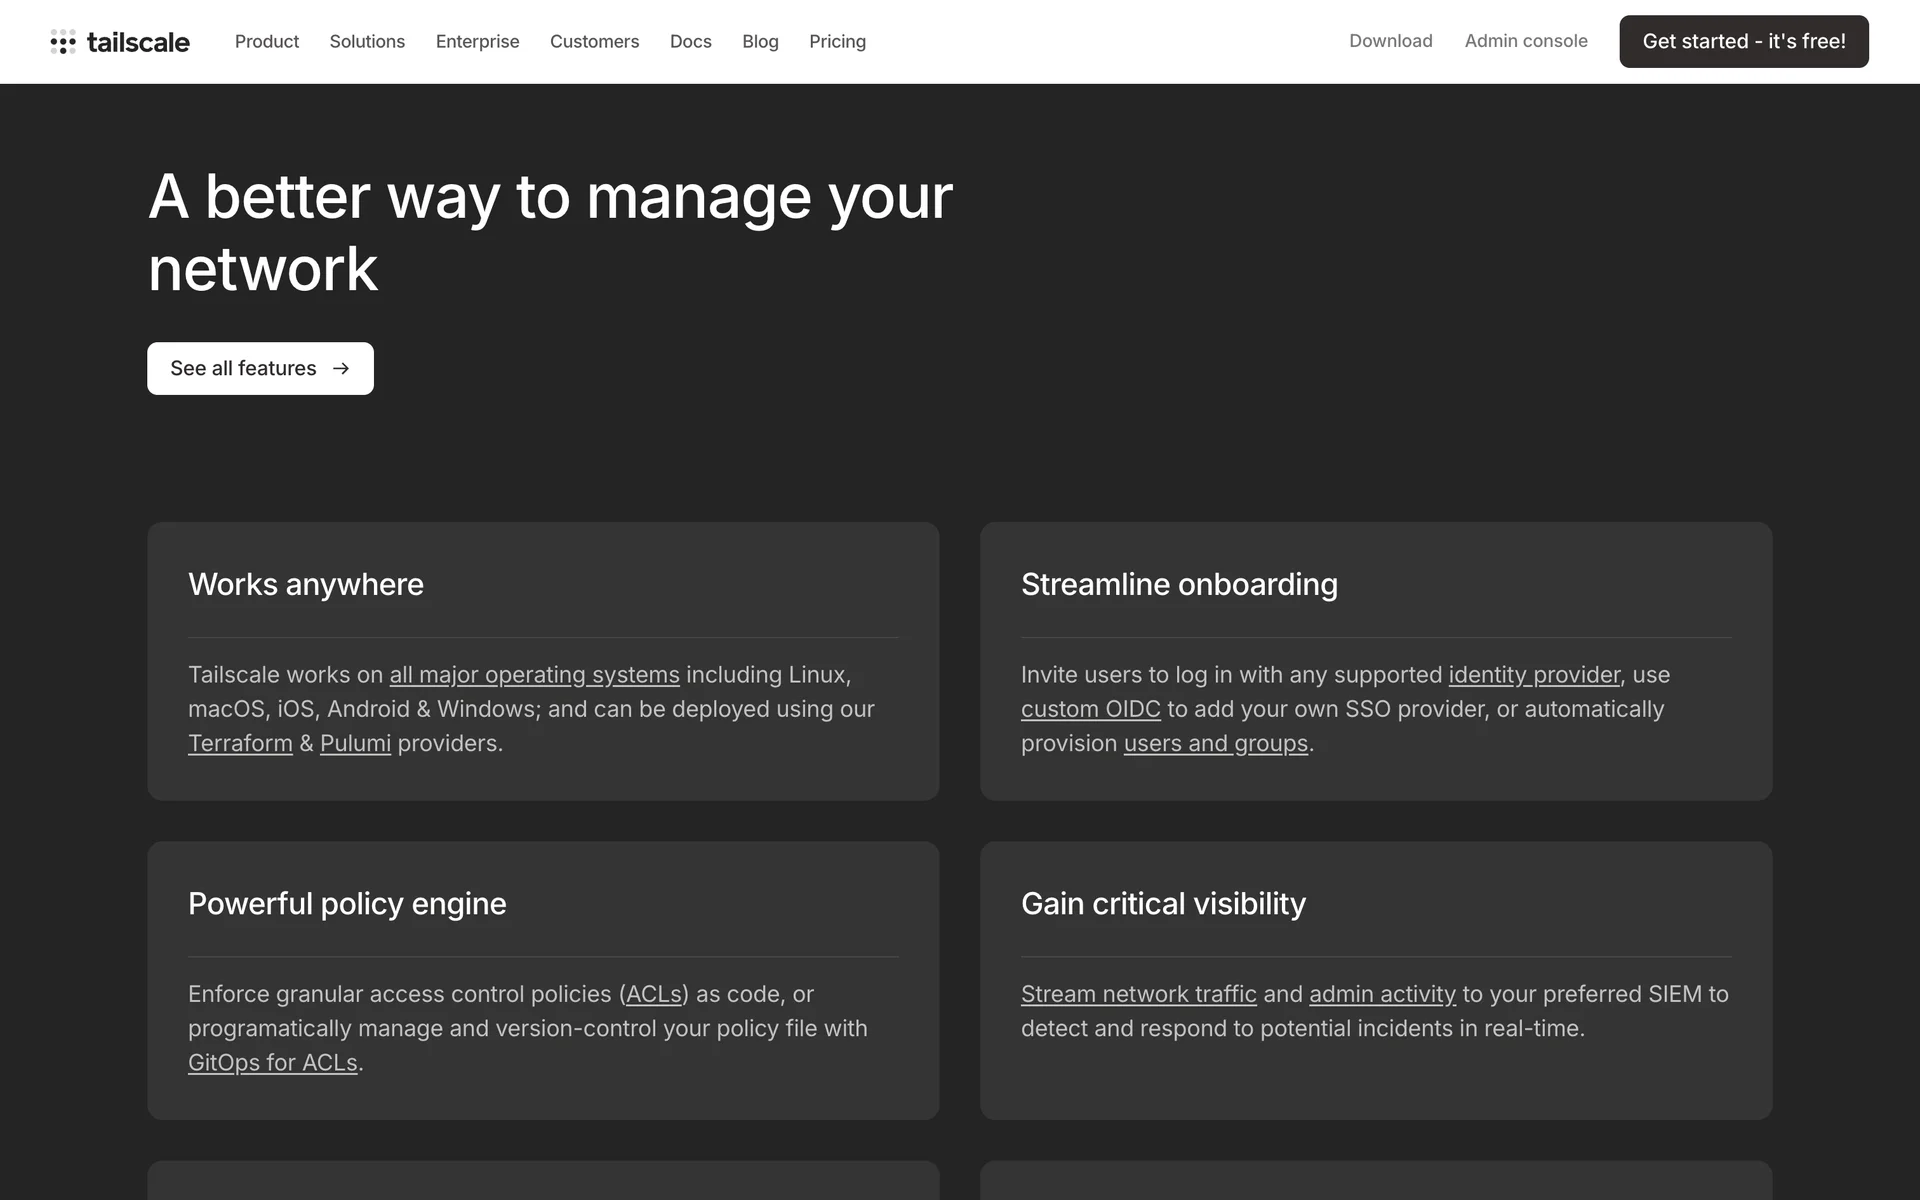The height and width of the screenshot is (1200, 1920).
Task: Navigate to Docs
Action: [690, 42]
